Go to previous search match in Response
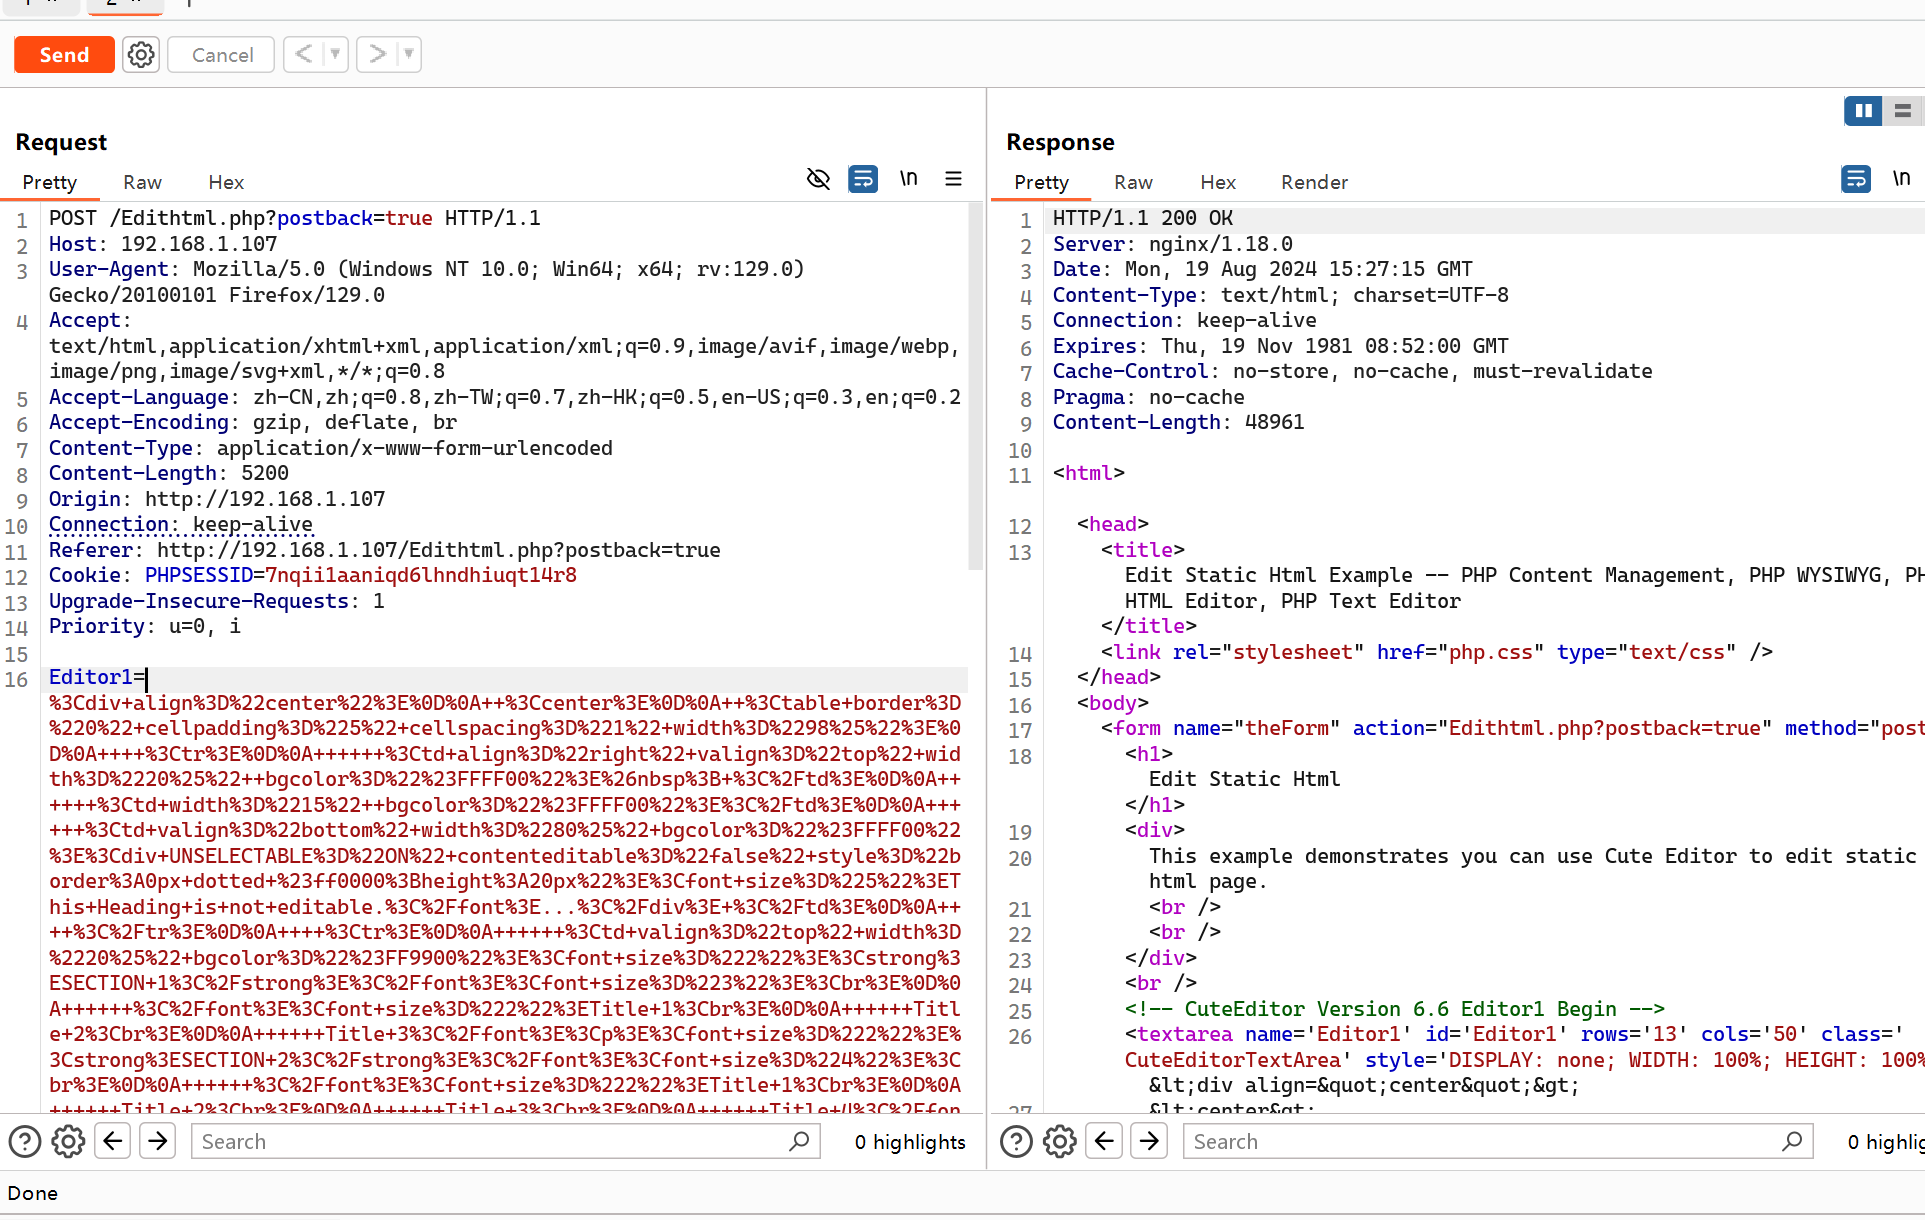The width and height of the screenshot is (1925, 1220). 1104,1140
